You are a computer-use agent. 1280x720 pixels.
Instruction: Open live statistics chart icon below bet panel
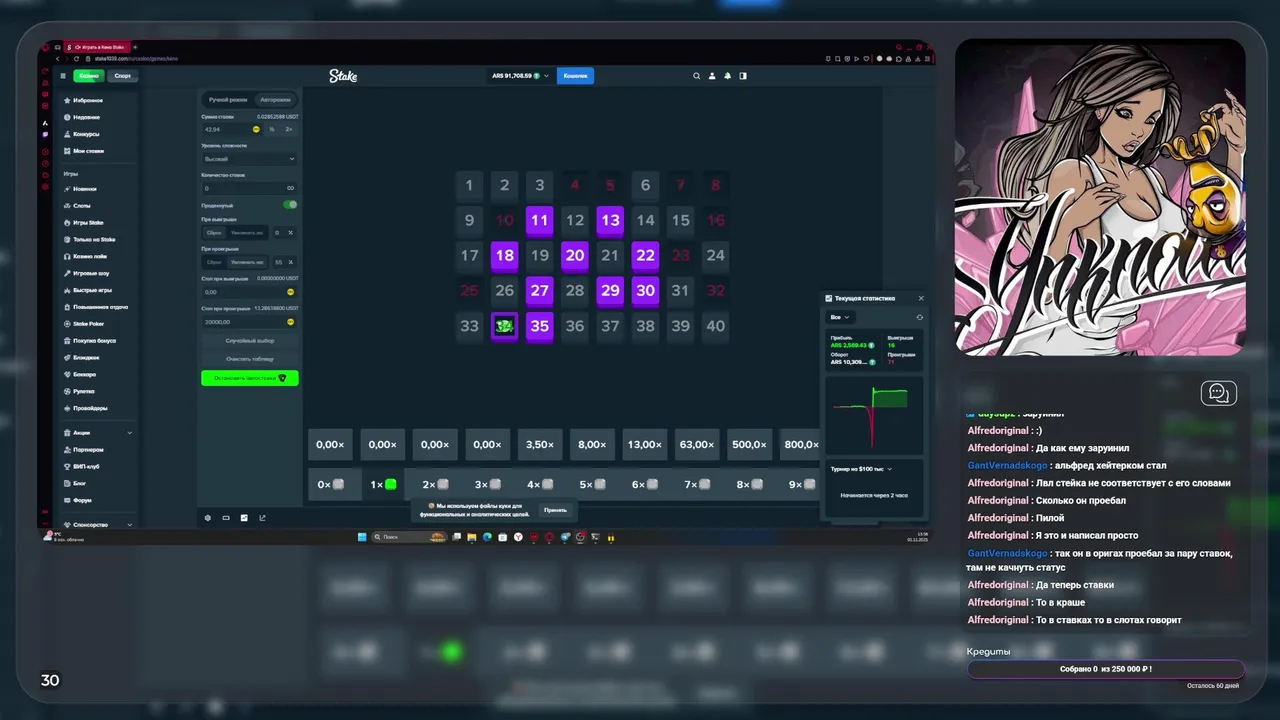(244, 518)
